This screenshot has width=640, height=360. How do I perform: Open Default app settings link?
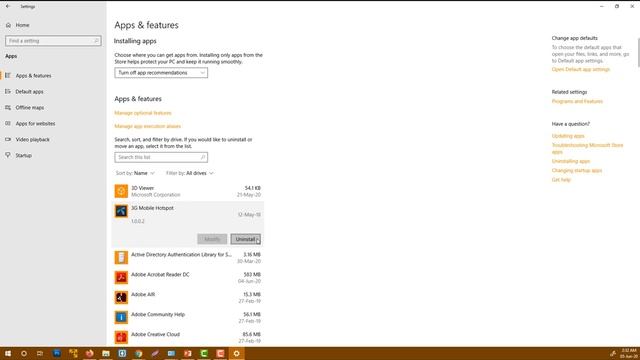coord(580,69)
